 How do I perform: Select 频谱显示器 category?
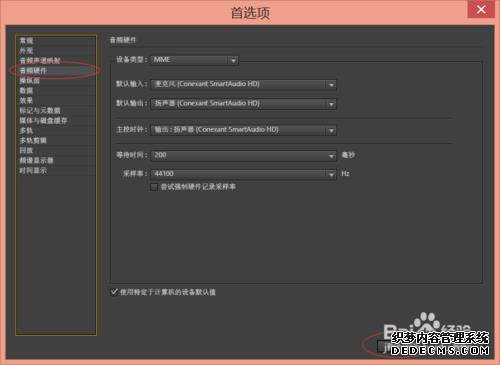click(x=37, y=160)
